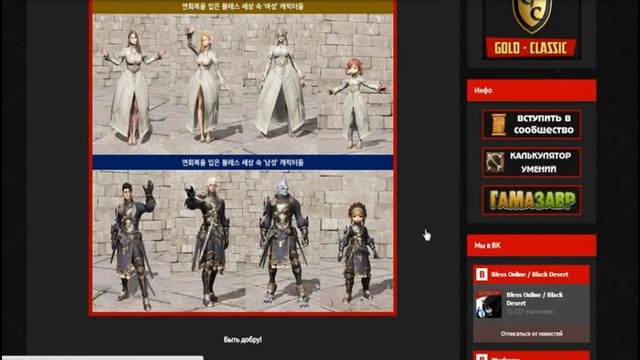The image size is (640, 360).
Task: Click the VK logo icon in the Bless Online widget header
Action: pos(482,274)
